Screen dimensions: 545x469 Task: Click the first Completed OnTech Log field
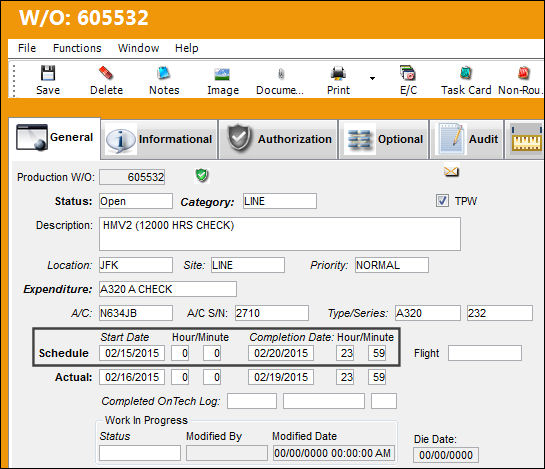(252, 401)
